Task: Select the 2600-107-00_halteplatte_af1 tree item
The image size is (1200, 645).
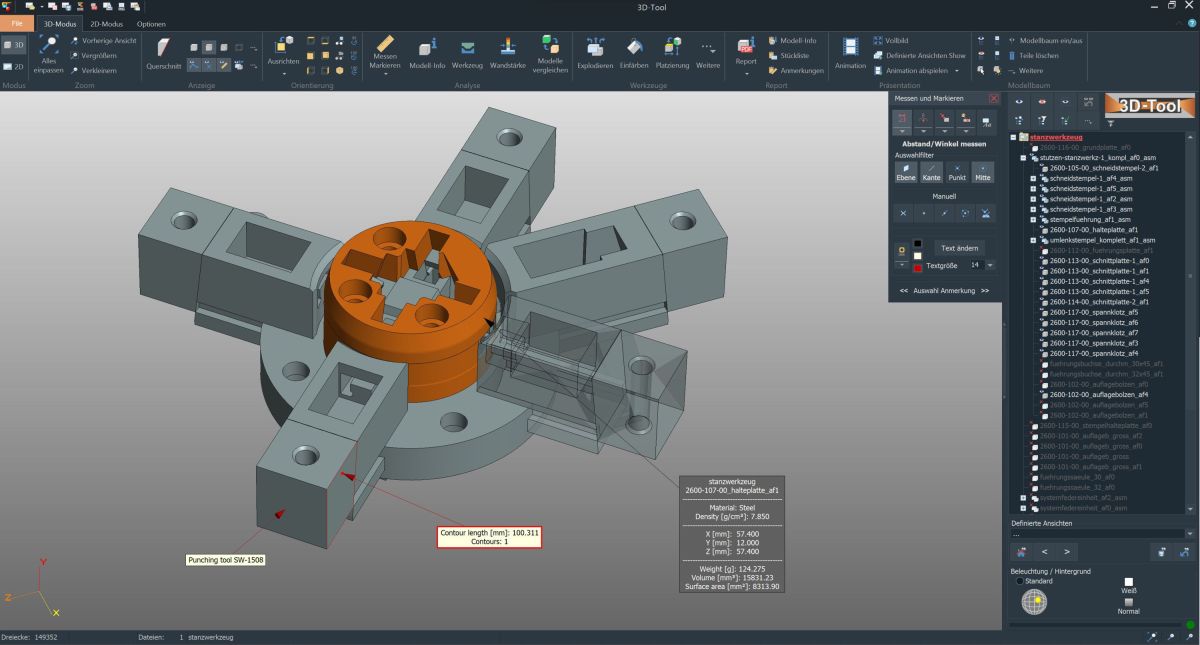Action: point(1094,230)
